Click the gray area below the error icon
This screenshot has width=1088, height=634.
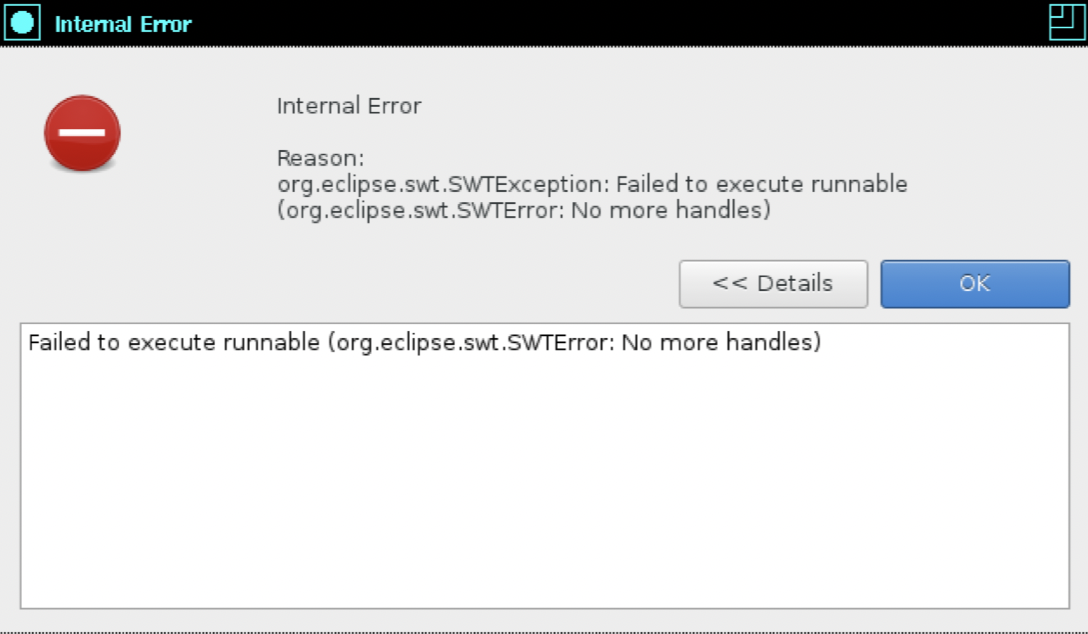[x=82, y=240]
